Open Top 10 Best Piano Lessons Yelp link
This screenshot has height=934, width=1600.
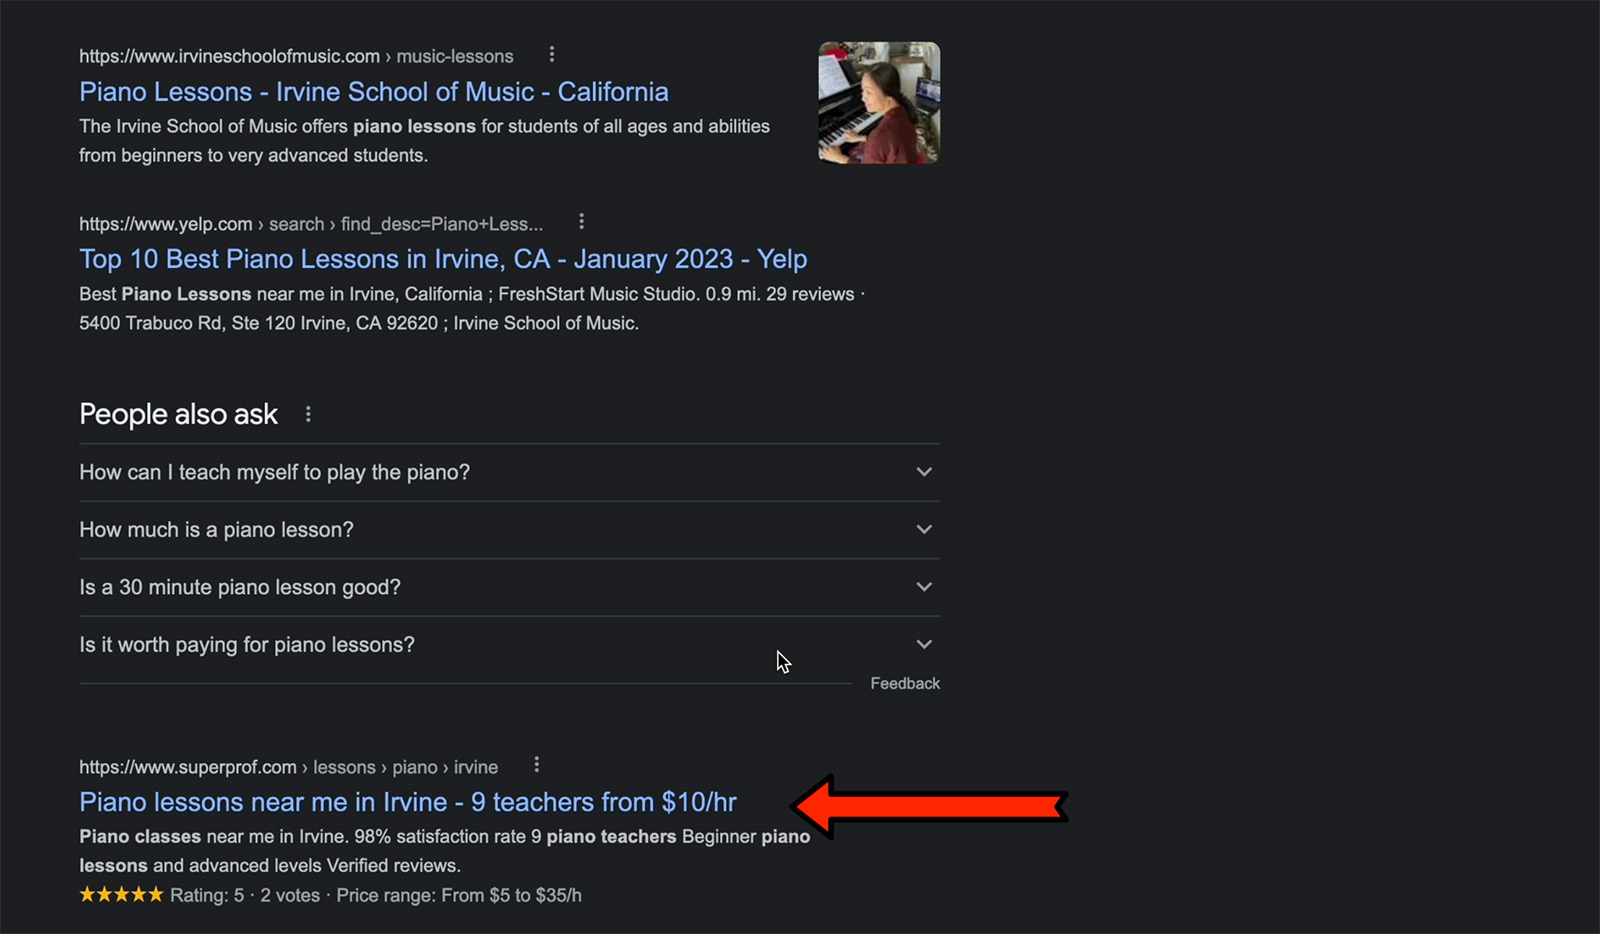(x=443, y=259)
